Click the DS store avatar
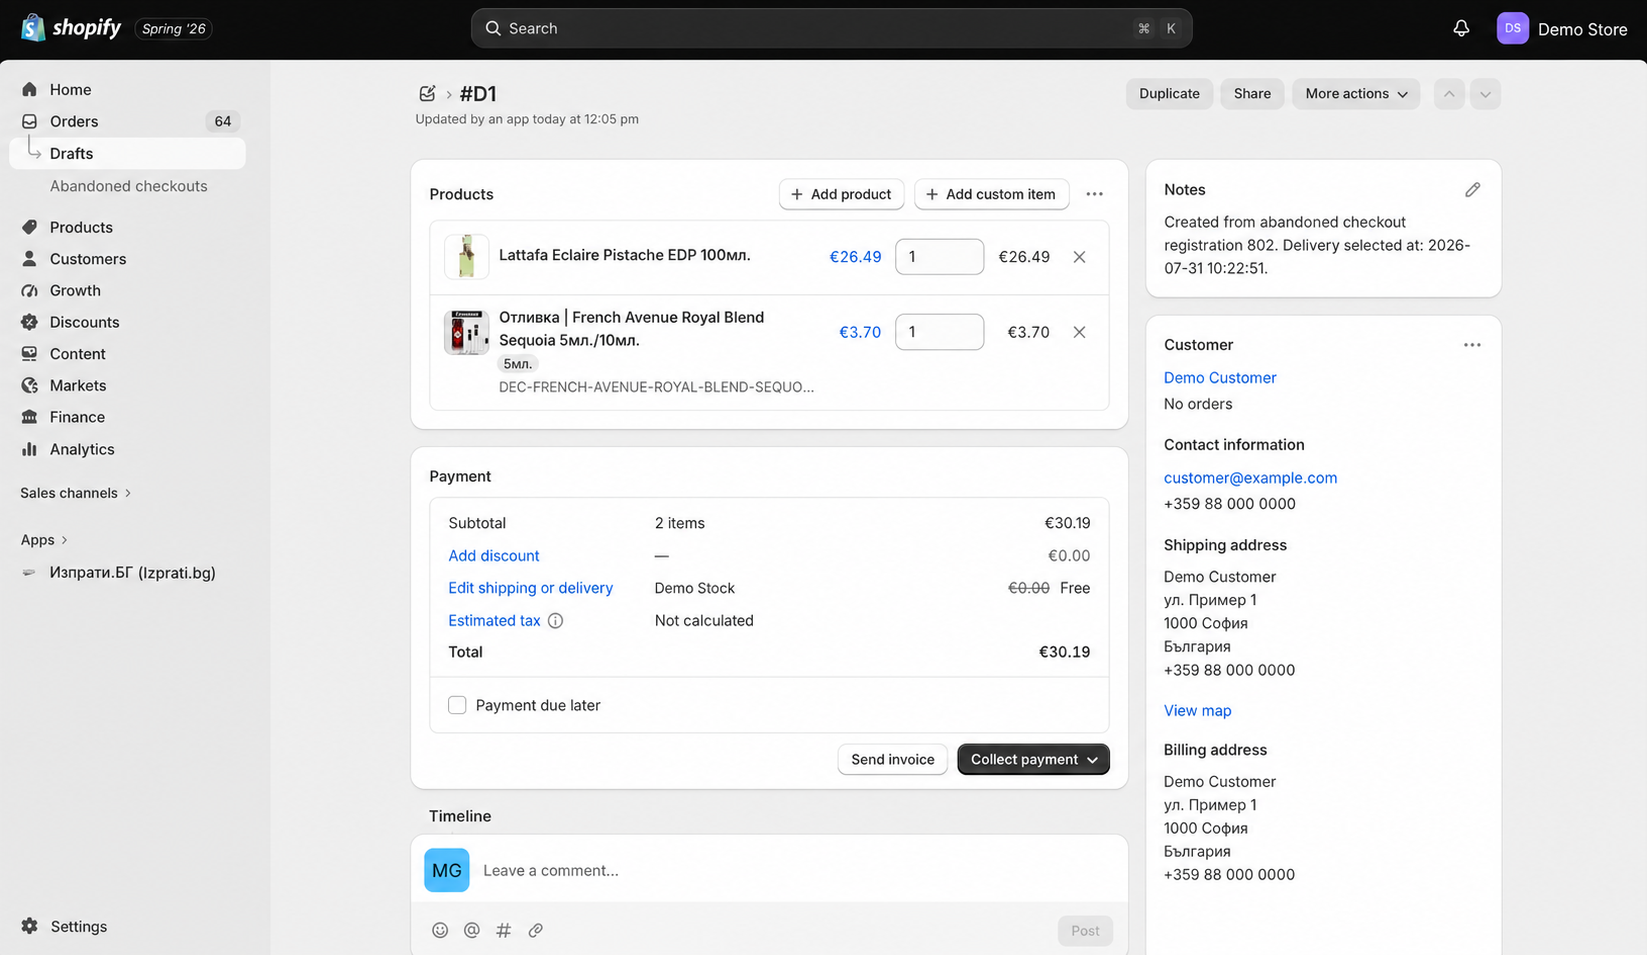Screen dimensions: 1647x955 click(1512, 28)
